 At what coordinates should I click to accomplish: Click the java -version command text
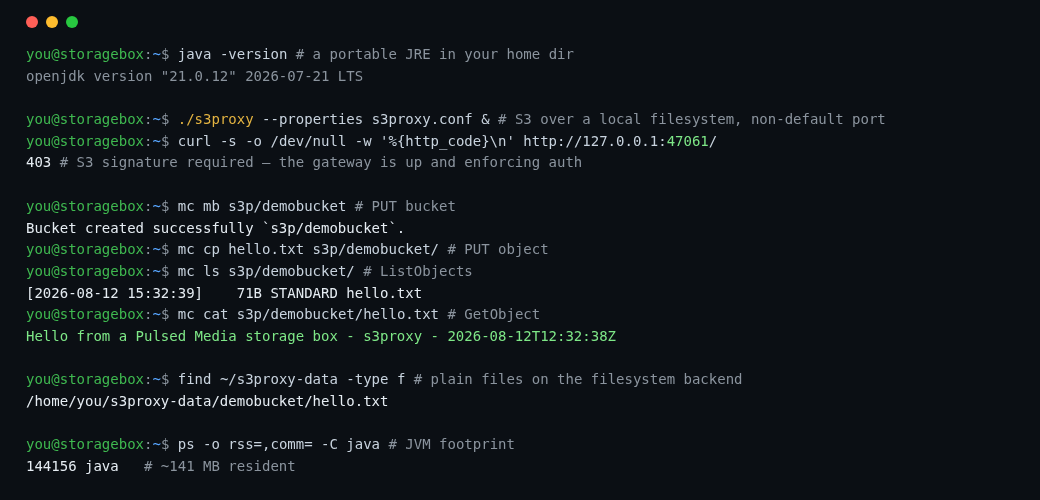click(232, 54)
